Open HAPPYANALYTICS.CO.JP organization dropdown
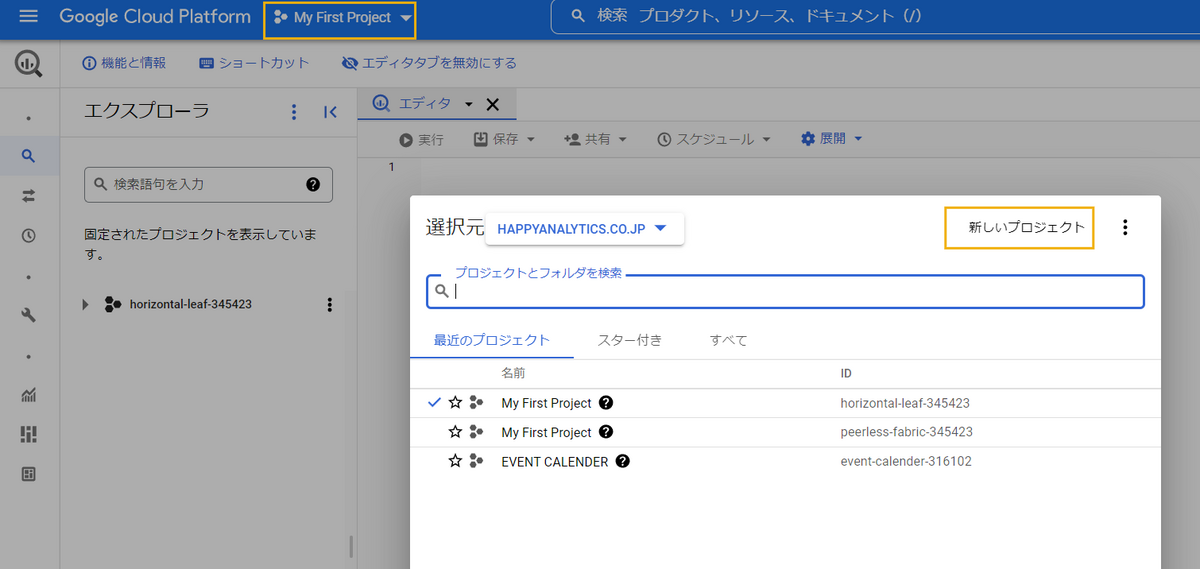This screenshot has width=1200, height=569. pos(584,228)
